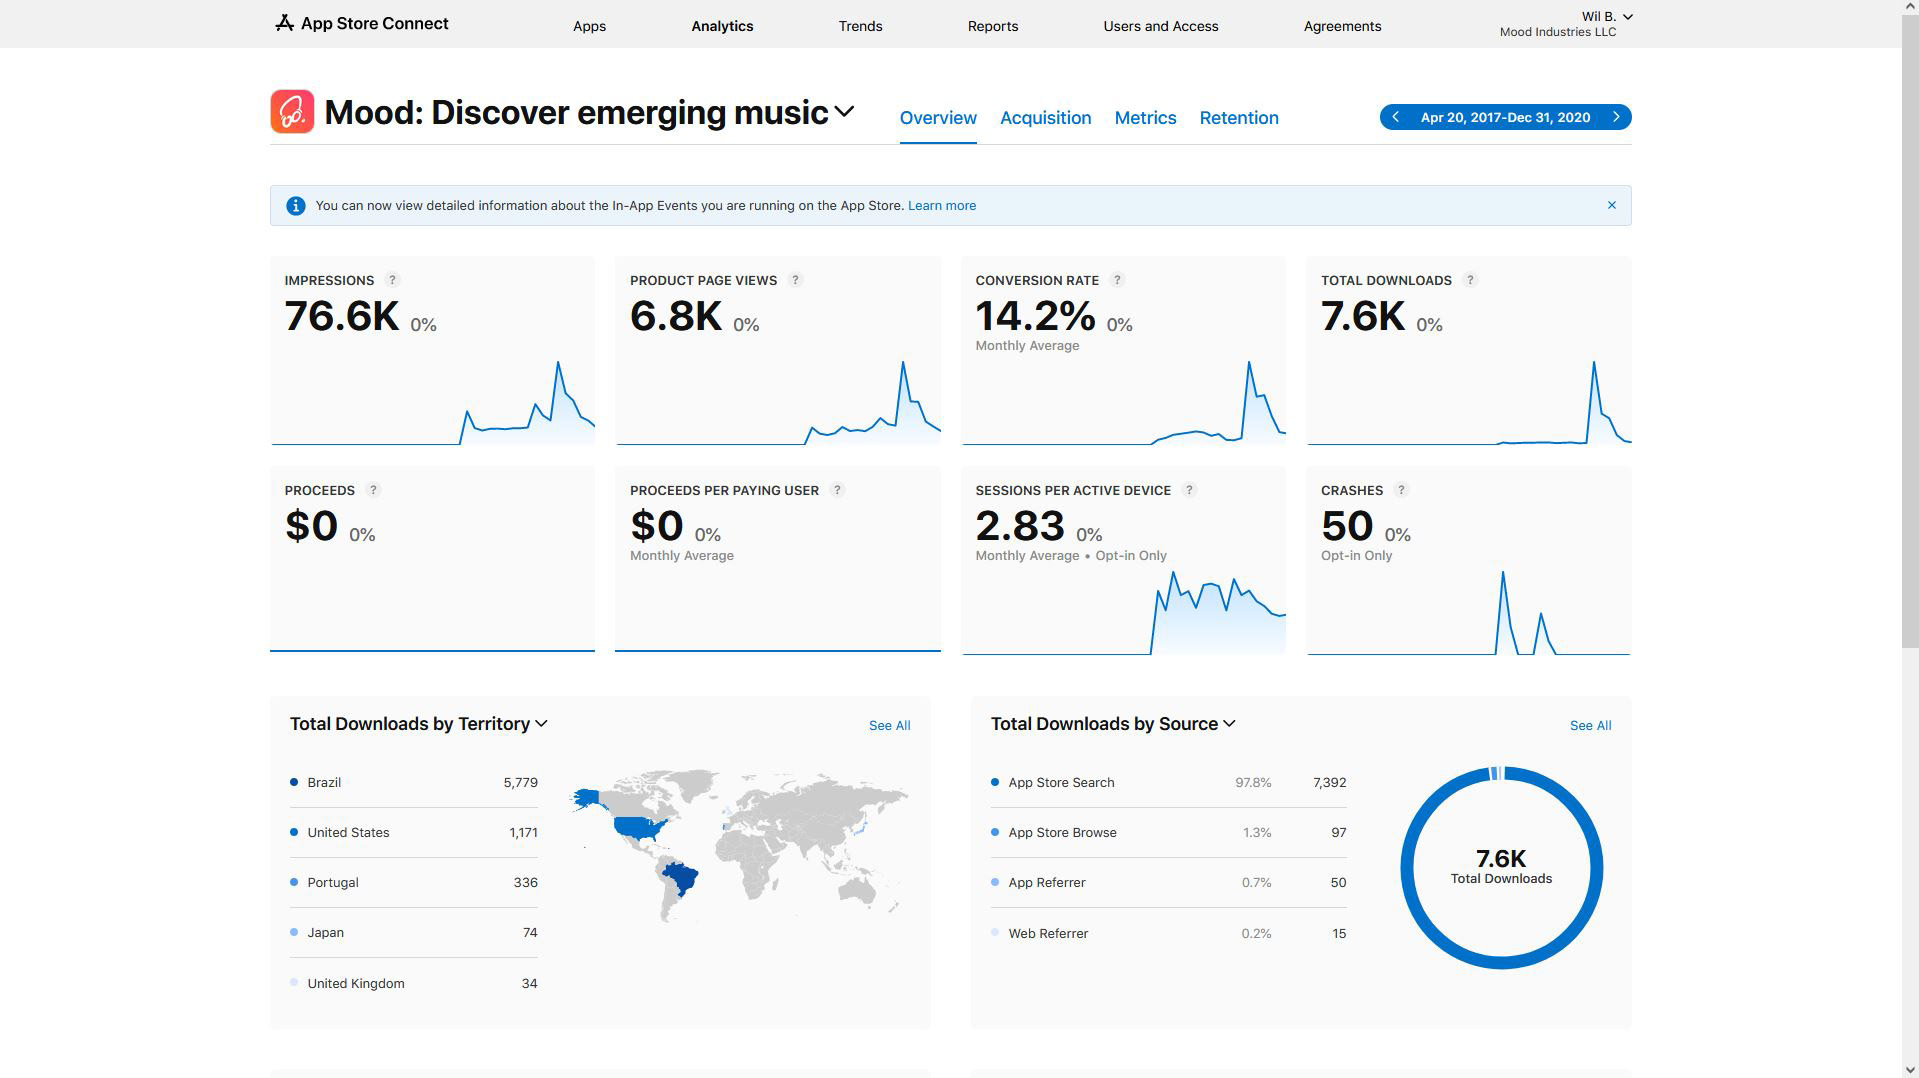Click the Mood app icon

tap(292, 112)
